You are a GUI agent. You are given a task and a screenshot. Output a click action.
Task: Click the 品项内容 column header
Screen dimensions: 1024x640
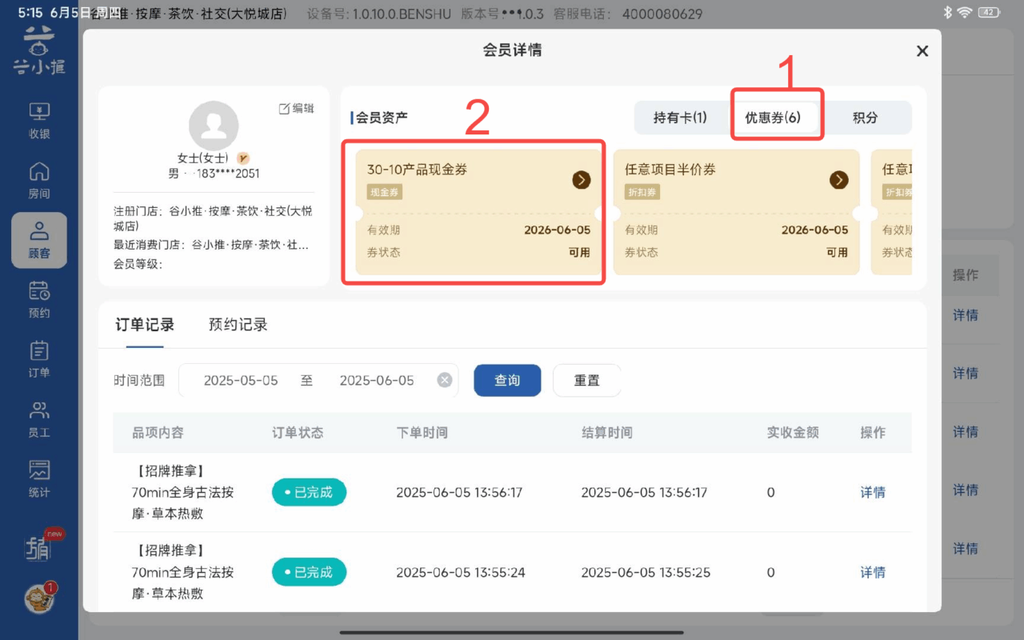click(158, 432)
